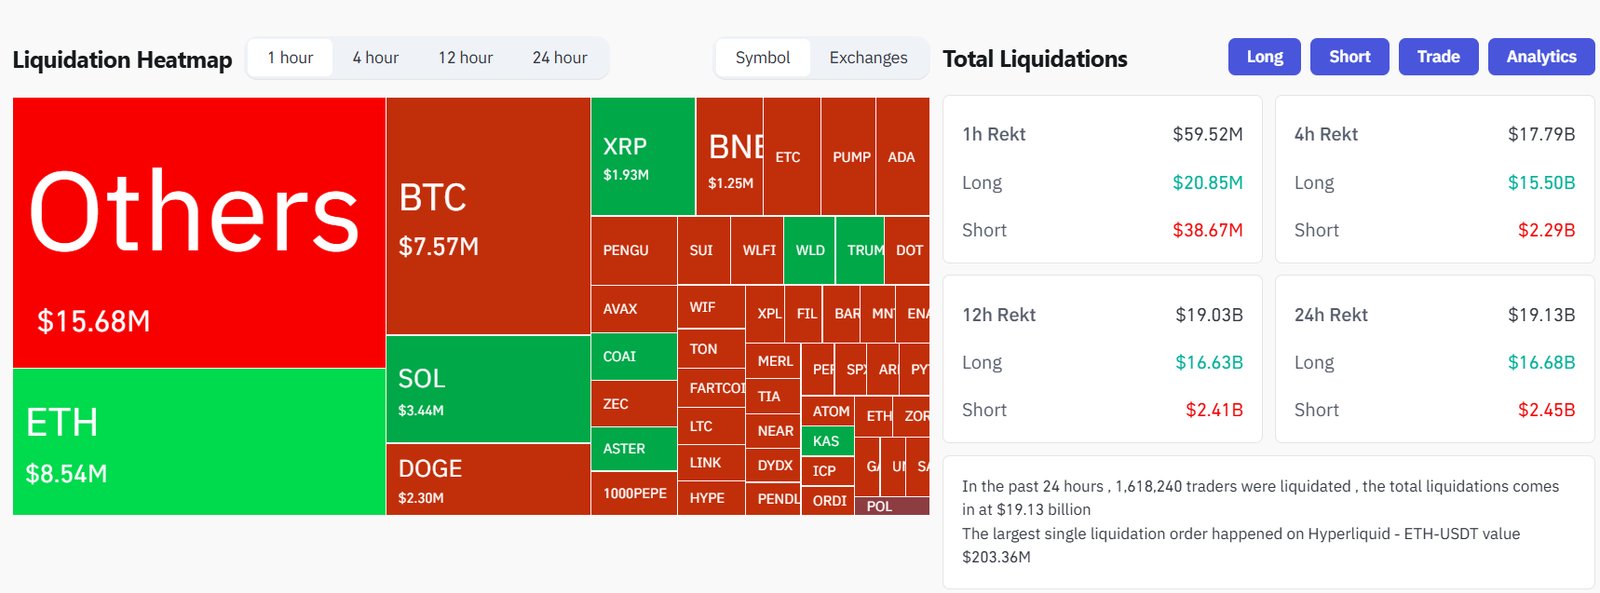Screen dimensions: 1600x593
Task: Click the Long button
Action: 1263,56
